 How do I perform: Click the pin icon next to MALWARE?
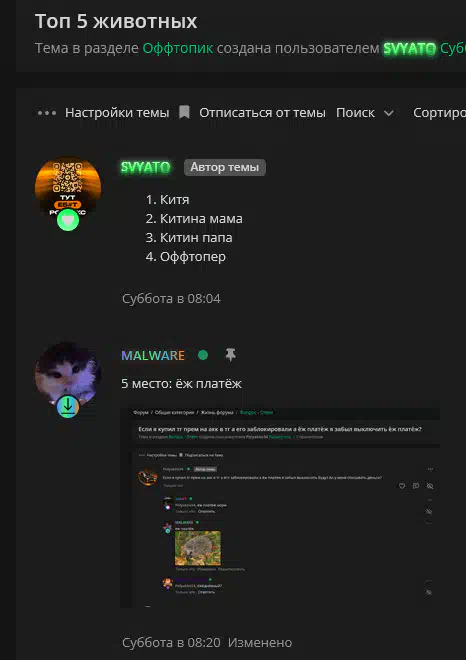230,355
